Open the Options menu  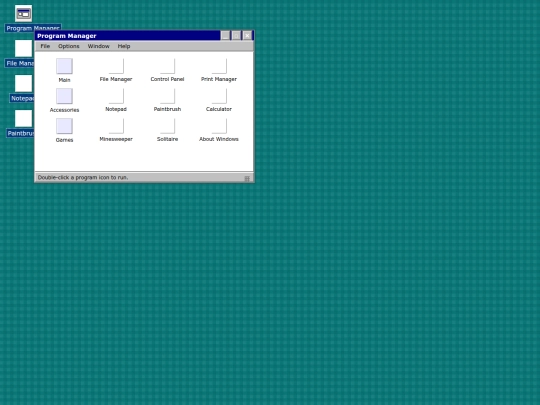[x=69, y=46]
